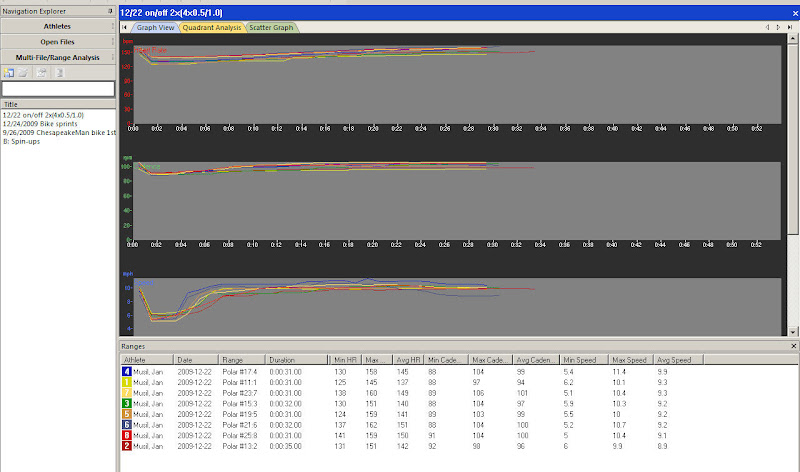Viewport: 800px width, 472px height.
Task: Click the open folder icon in the navigation toolbar
Action: click(23, 73)
